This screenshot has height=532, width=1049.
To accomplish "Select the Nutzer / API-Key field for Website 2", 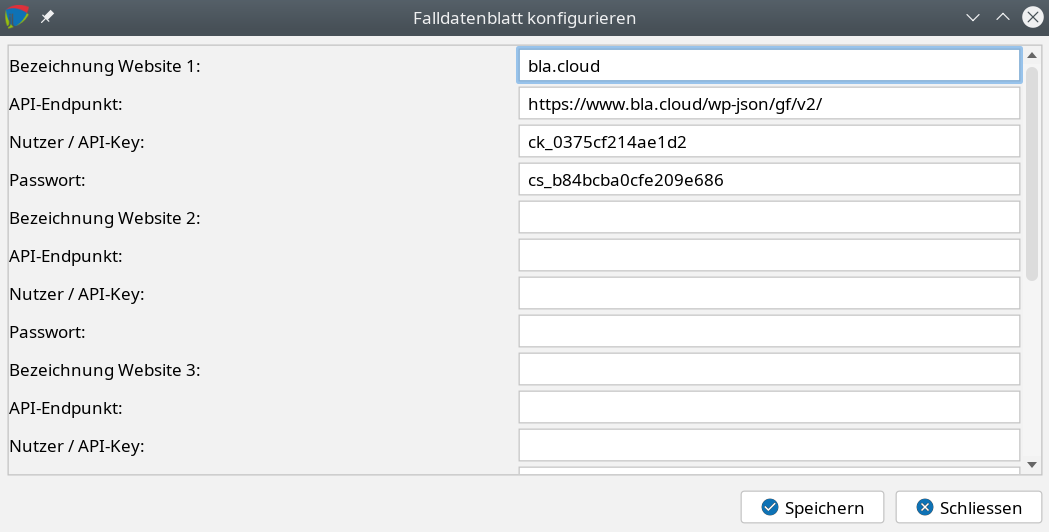I will click(768, 294).
